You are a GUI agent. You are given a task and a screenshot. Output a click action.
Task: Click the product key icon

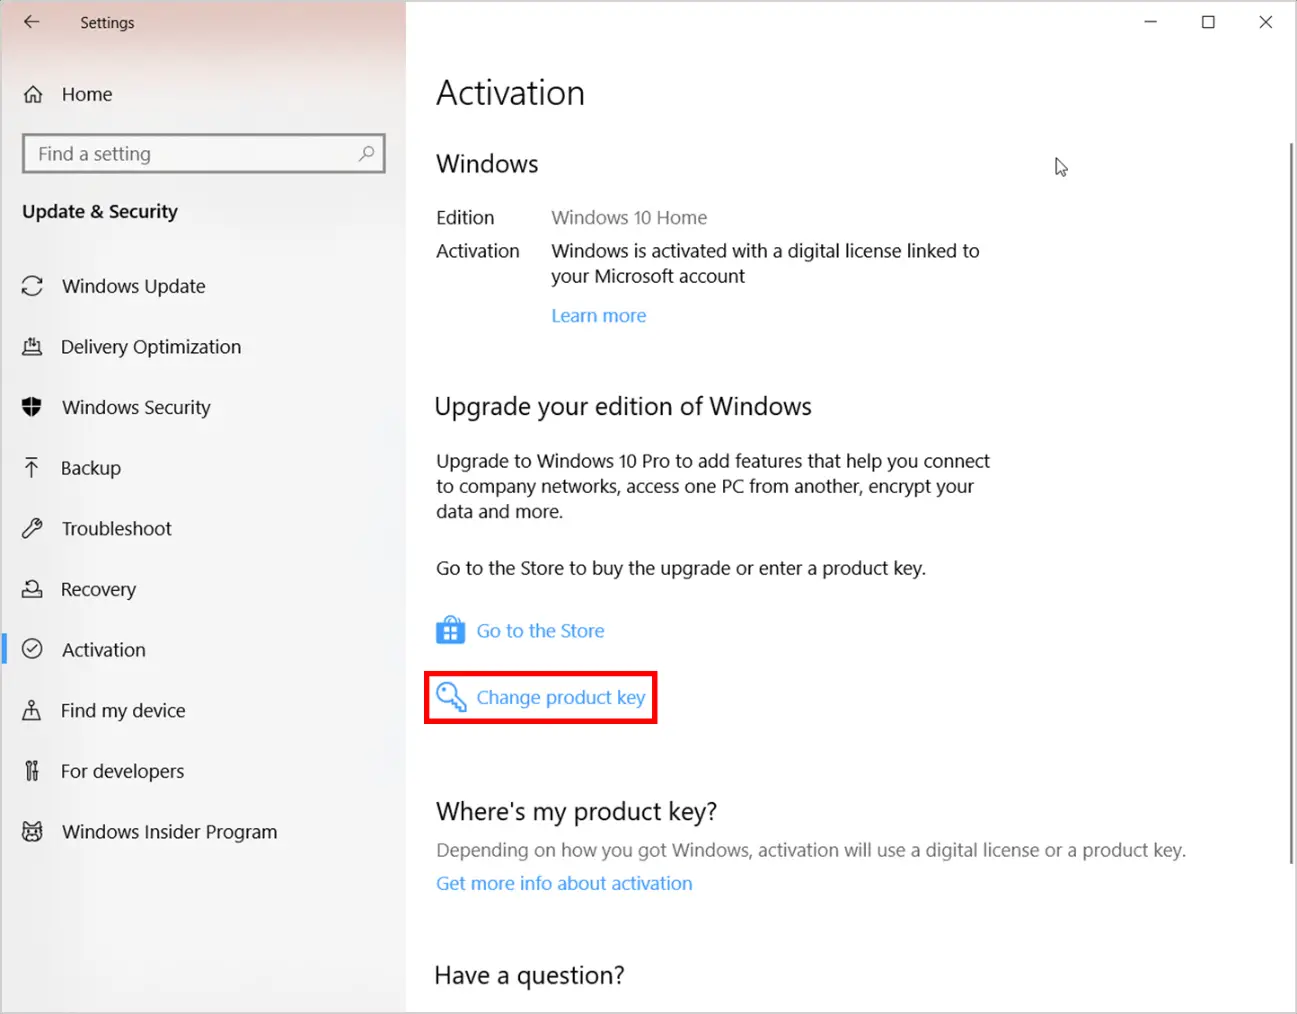(x=451, y=697)
